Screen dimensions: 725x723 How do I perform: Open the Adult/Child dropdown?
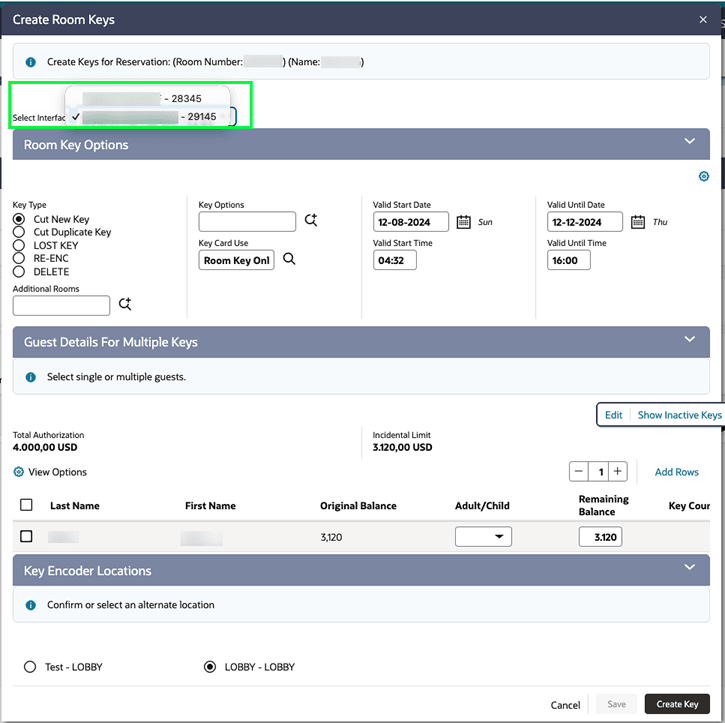coord(483,537)
